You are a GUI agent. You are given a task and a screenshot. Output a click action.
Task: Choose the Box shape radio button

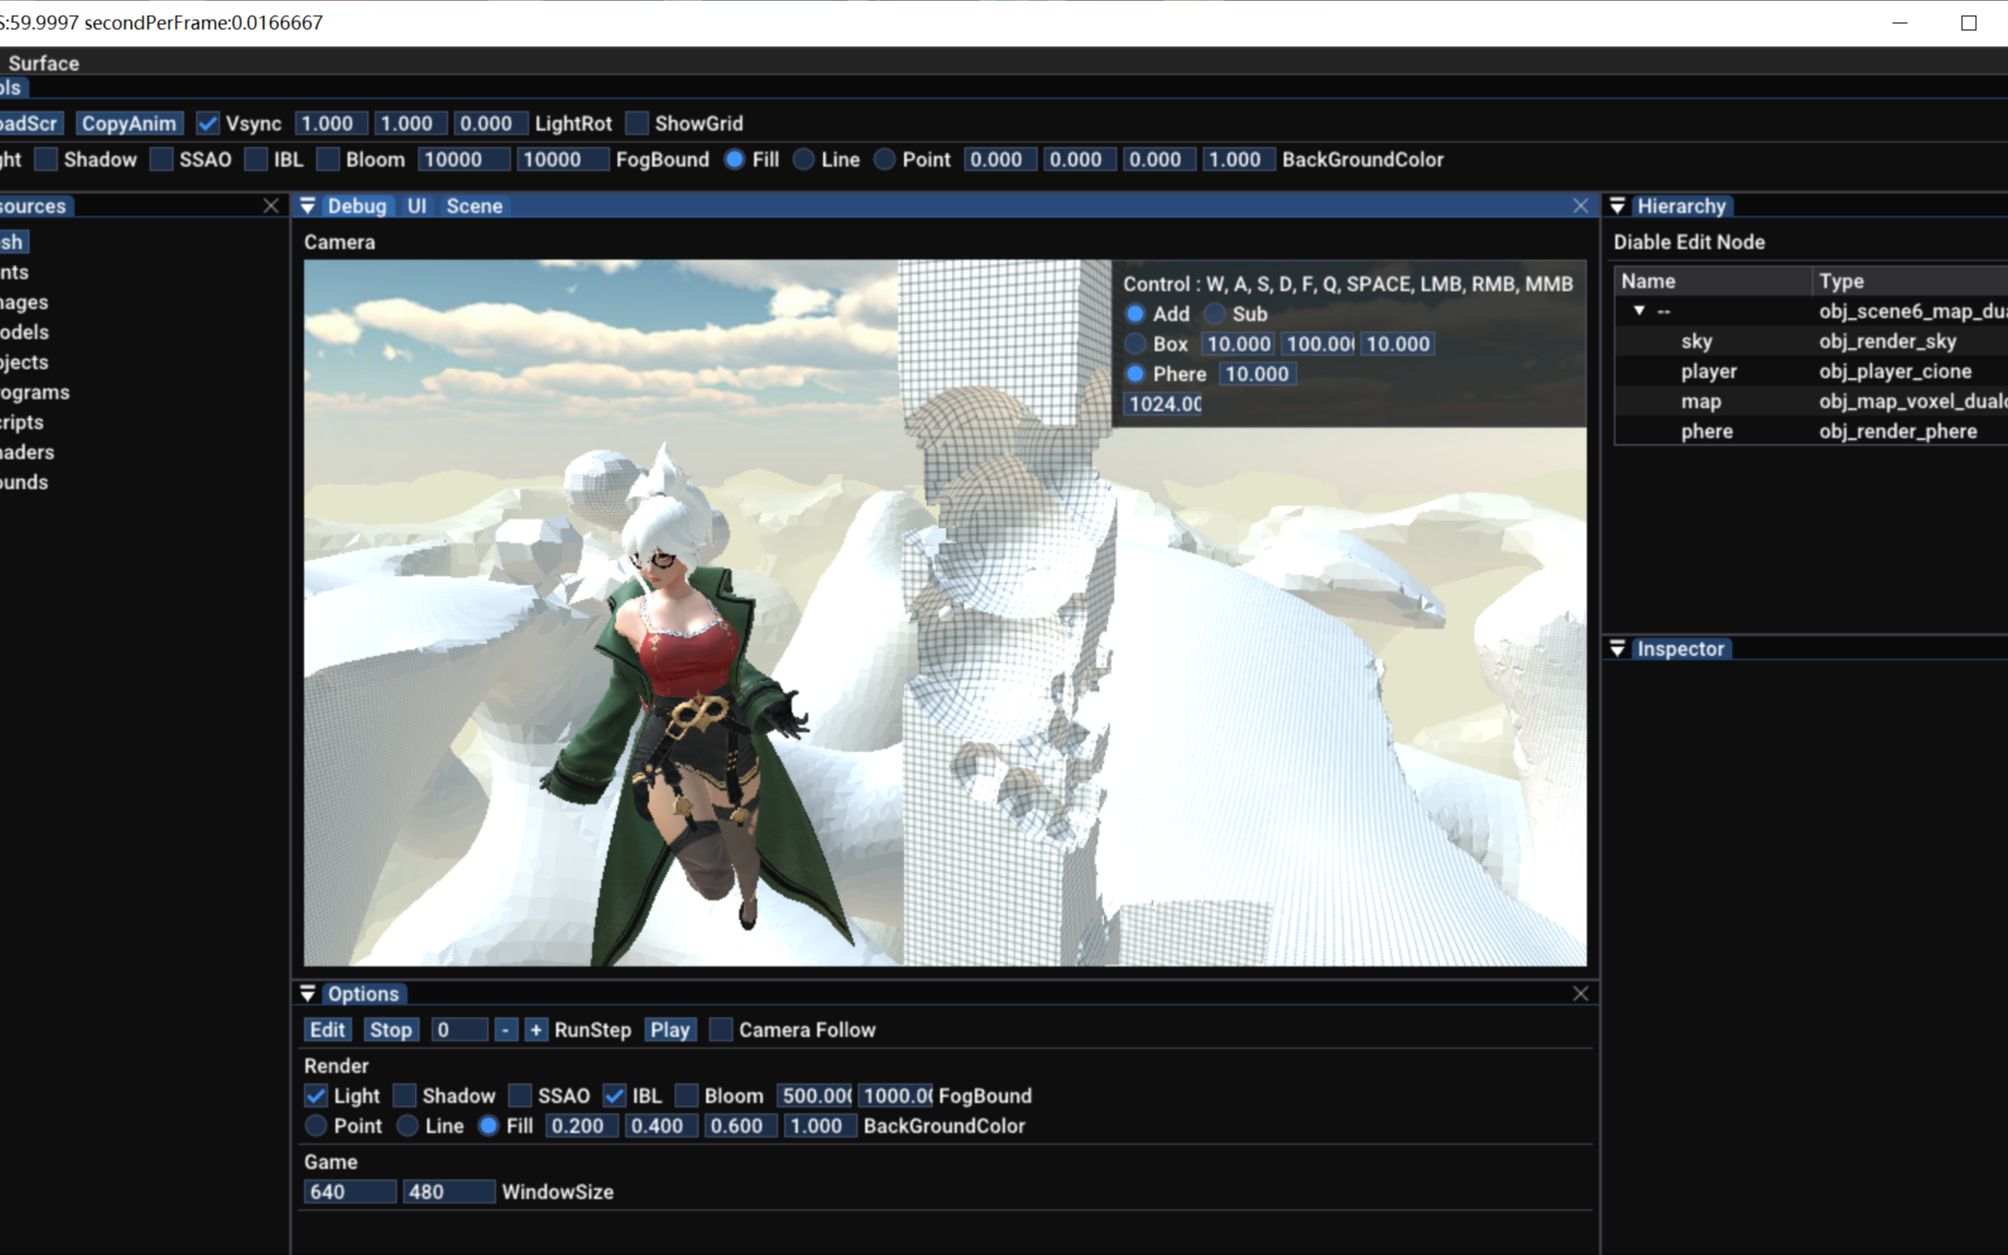[1135, 344]
